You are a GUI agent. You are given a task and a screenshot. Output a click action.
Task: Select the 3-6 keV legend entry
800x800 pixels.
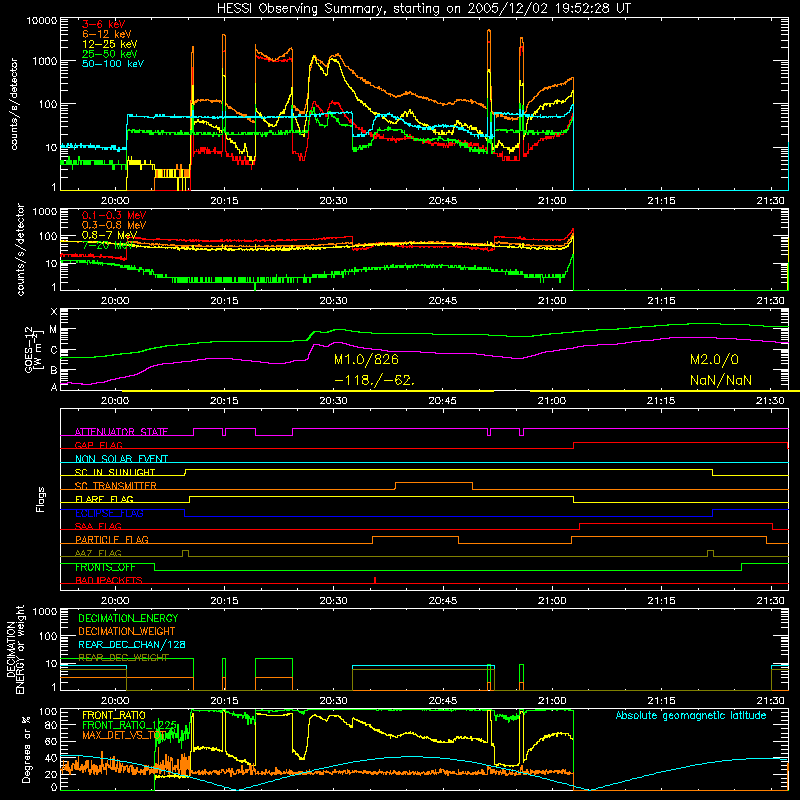pos(104,24)
